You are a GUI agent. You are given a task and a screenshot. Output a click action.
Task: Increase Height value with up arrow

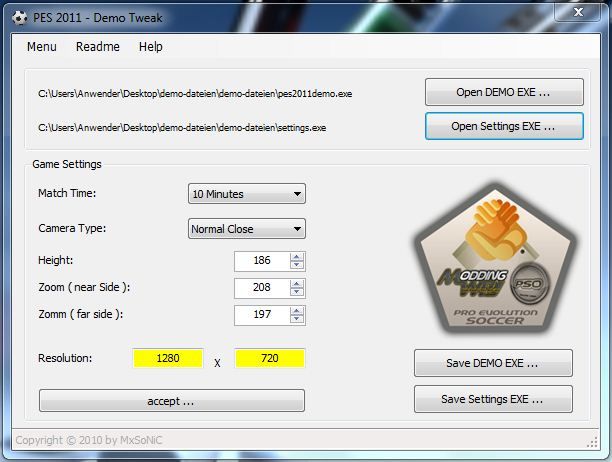297,257
